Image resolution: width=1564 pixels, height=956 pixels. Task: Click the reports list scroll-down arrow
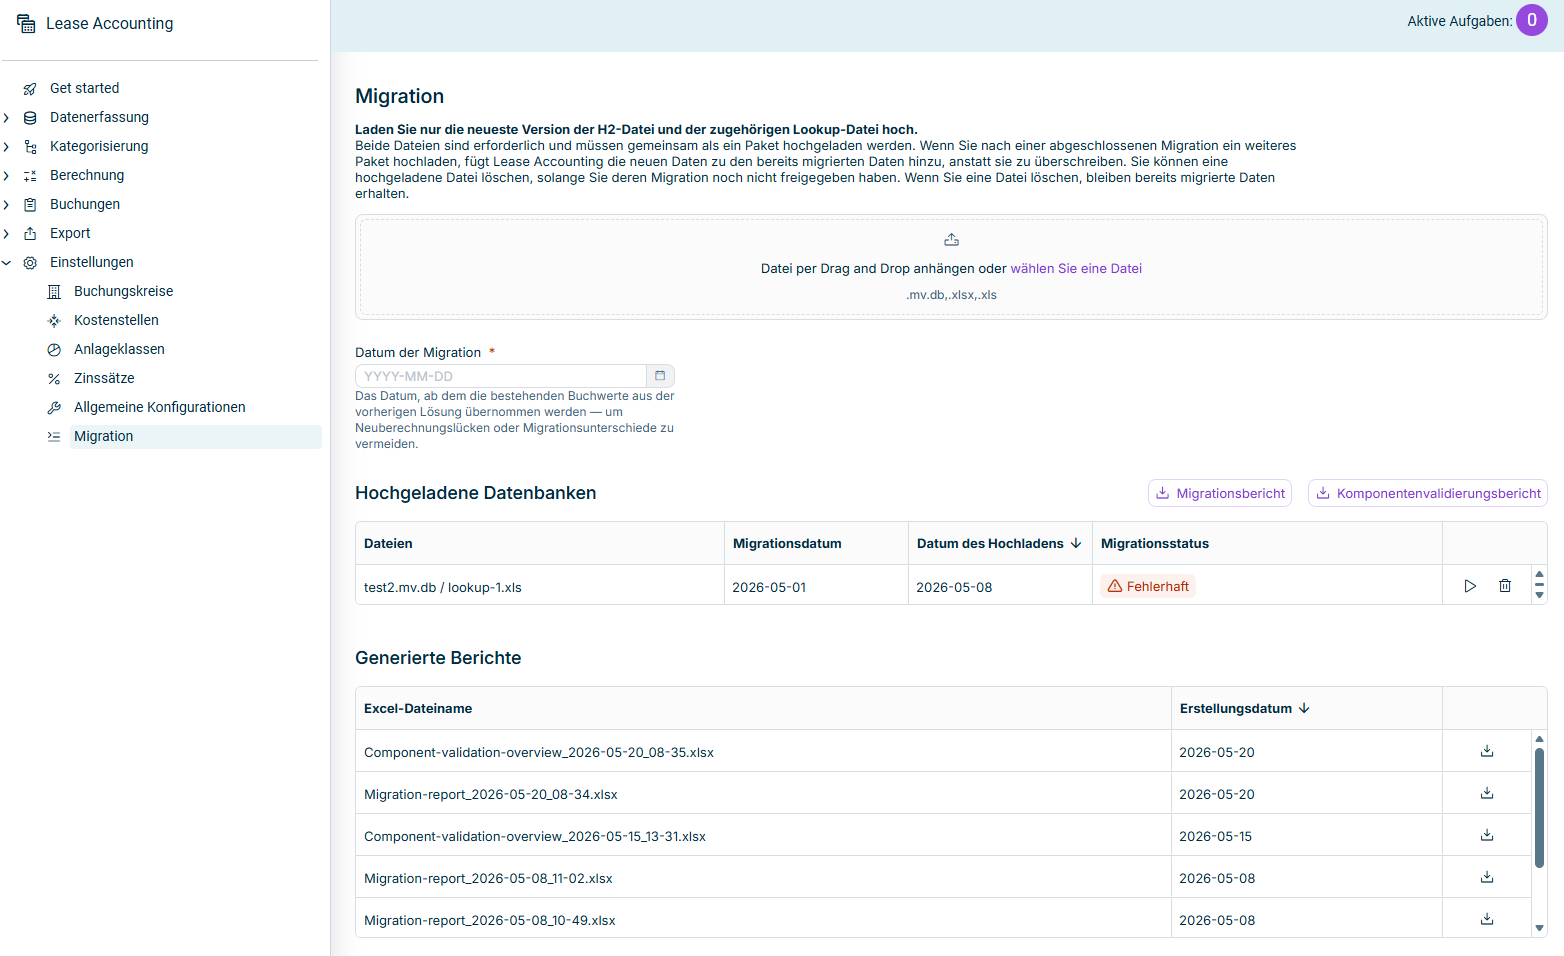click(1539, 928)
